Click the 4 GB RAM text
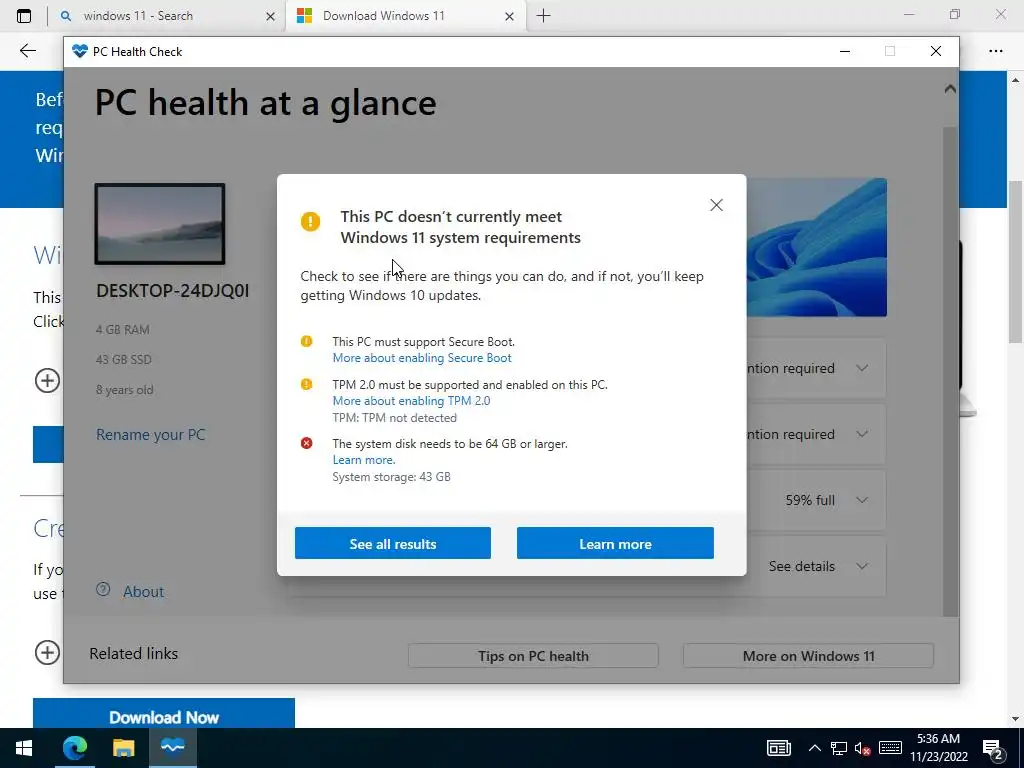1024x768 pixels. click(123, 330)
